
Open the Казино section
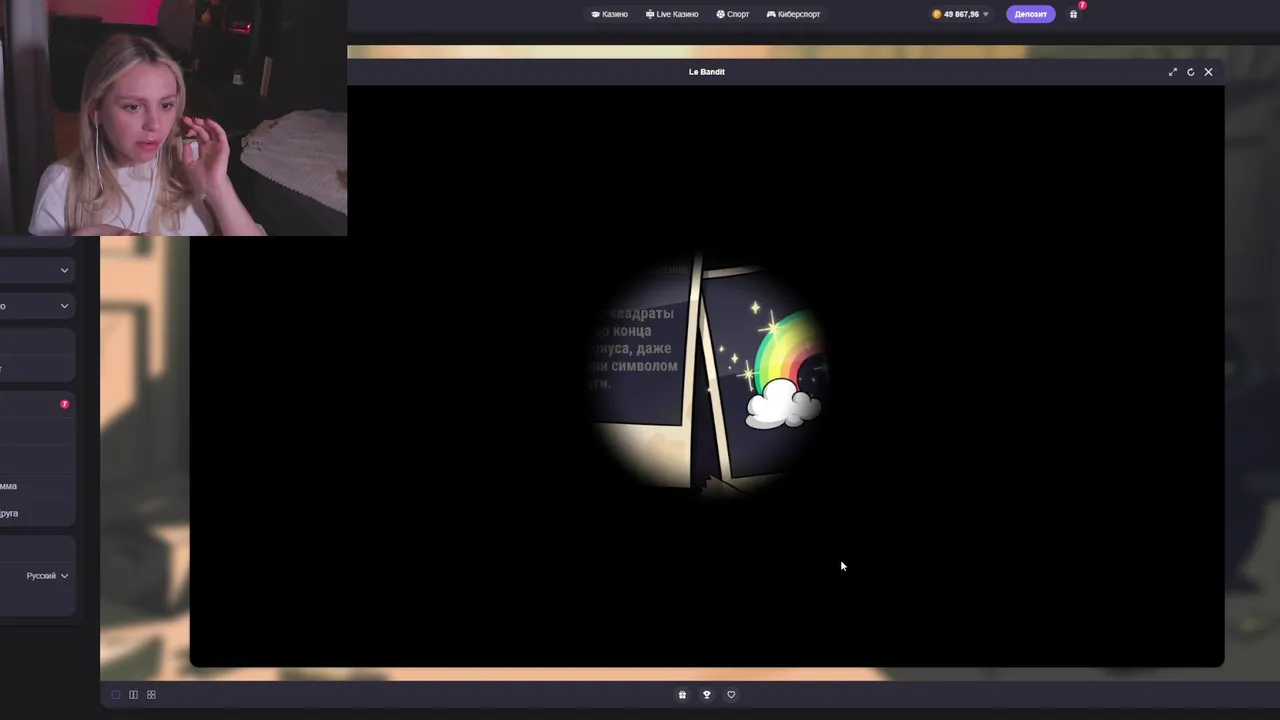click(609, 14)
